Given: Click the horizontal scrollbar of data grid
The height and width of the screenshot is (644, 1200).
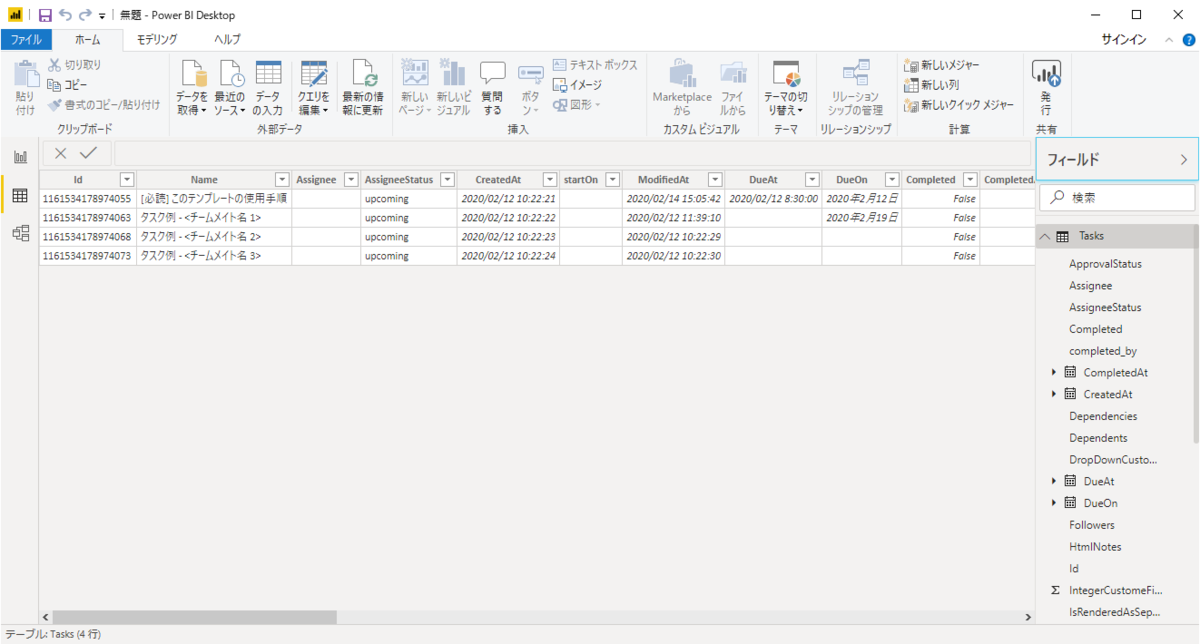Looking at the screenshot, I should pos(195,617).
